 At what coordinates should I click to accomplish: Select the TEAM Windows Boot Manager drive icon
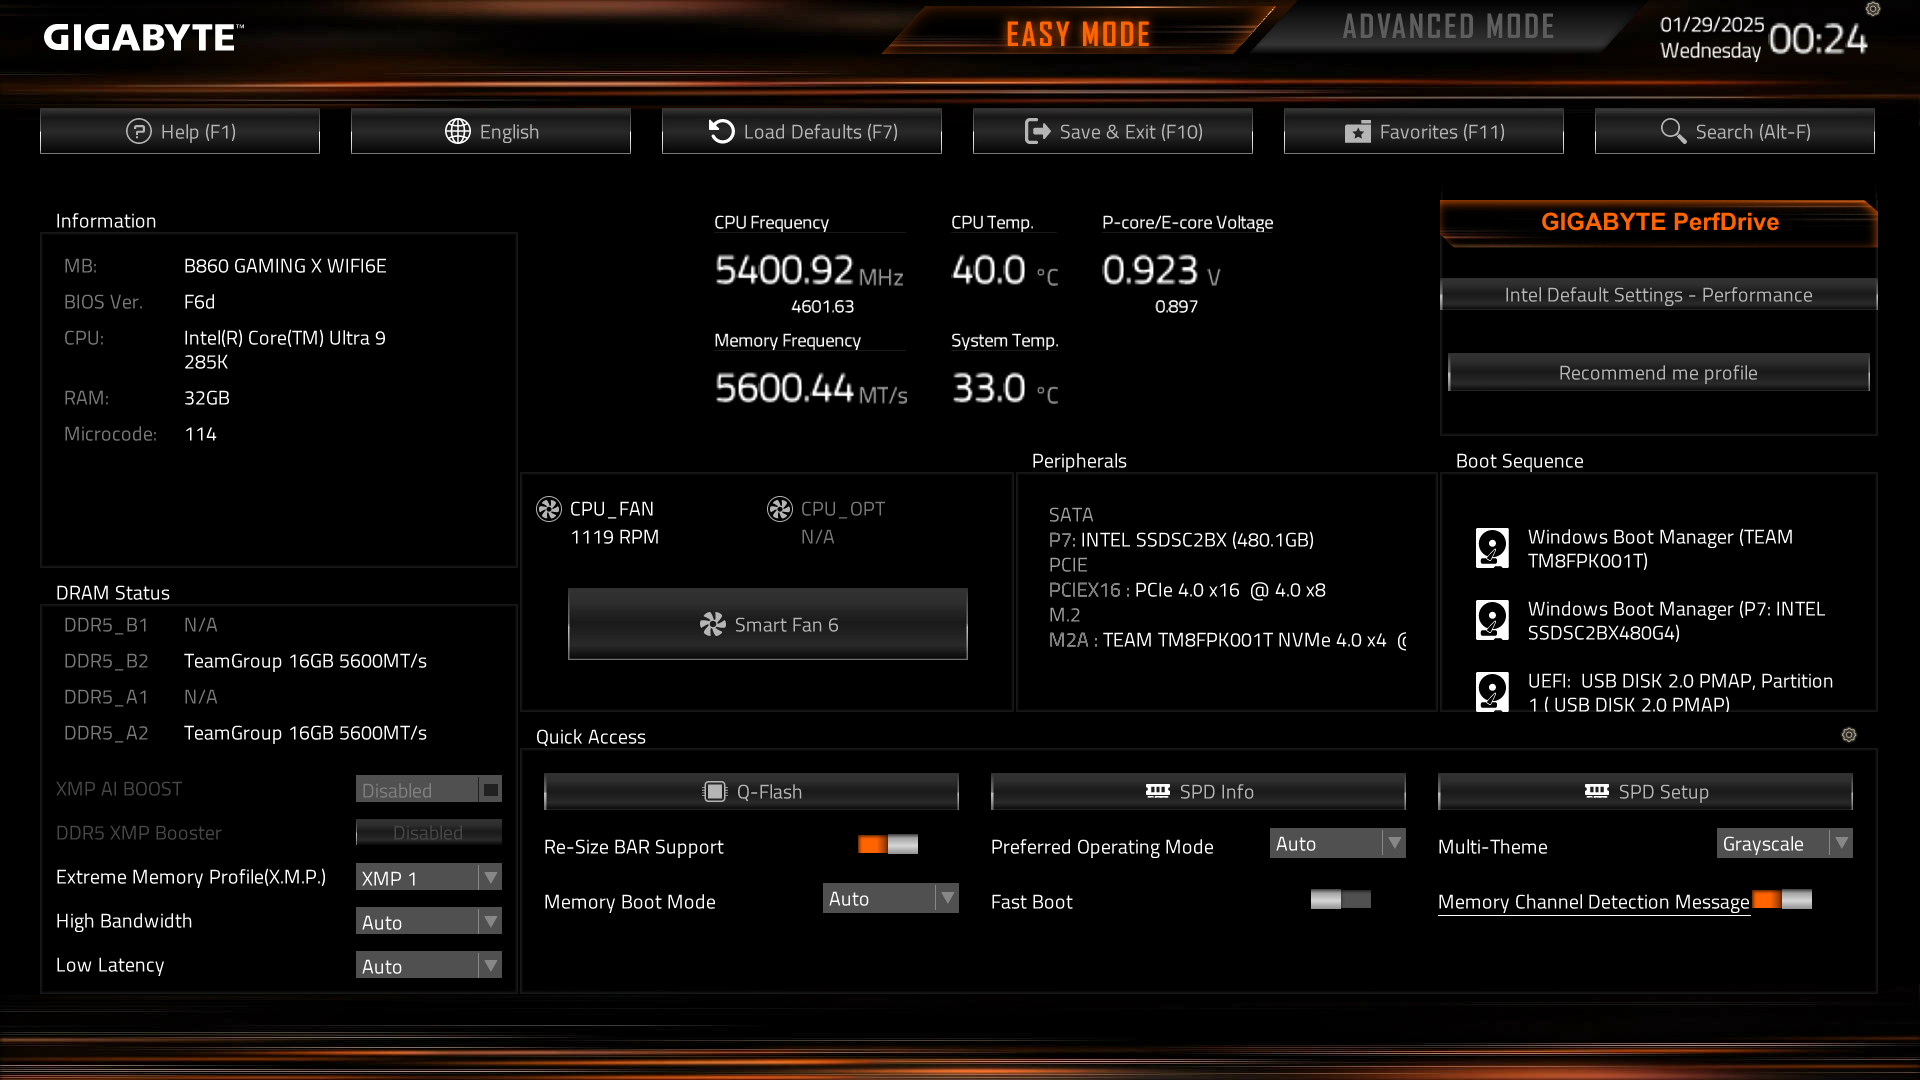[1492, 548]
